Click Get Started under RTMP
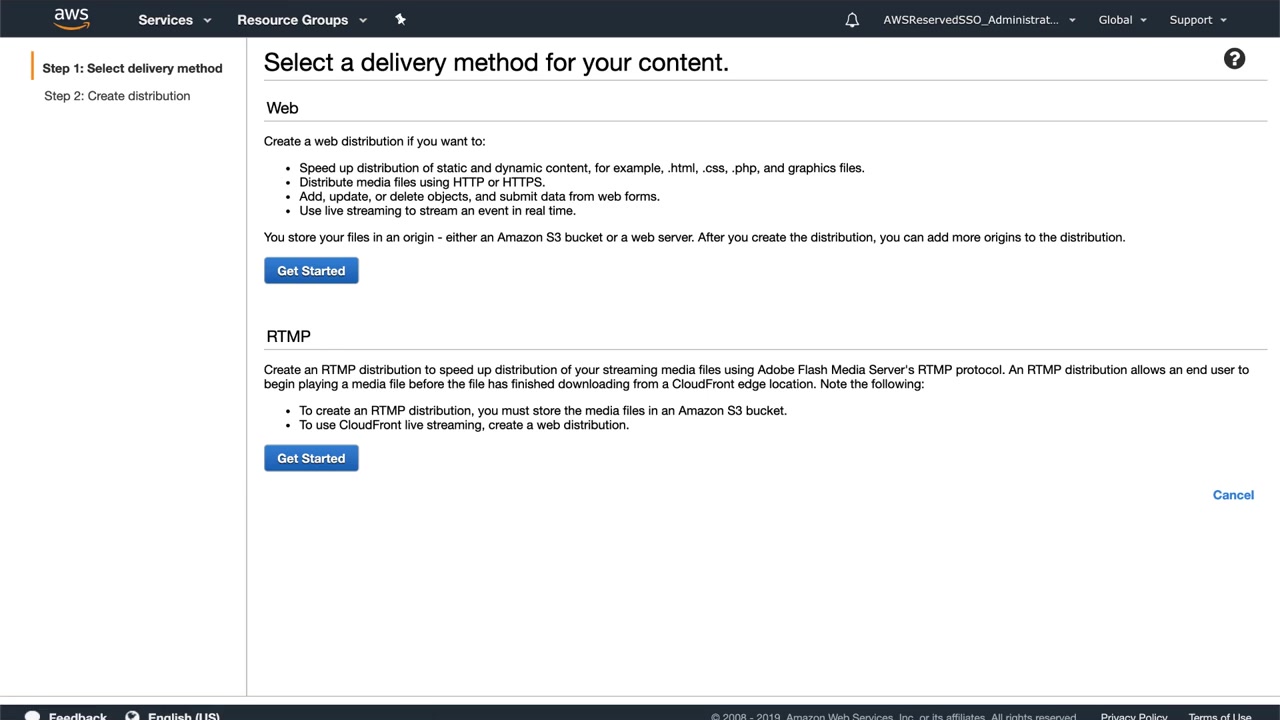Image resolution: width=1280 pixels, height=720 pixels. pyautogui.click(x=311, y=458)
